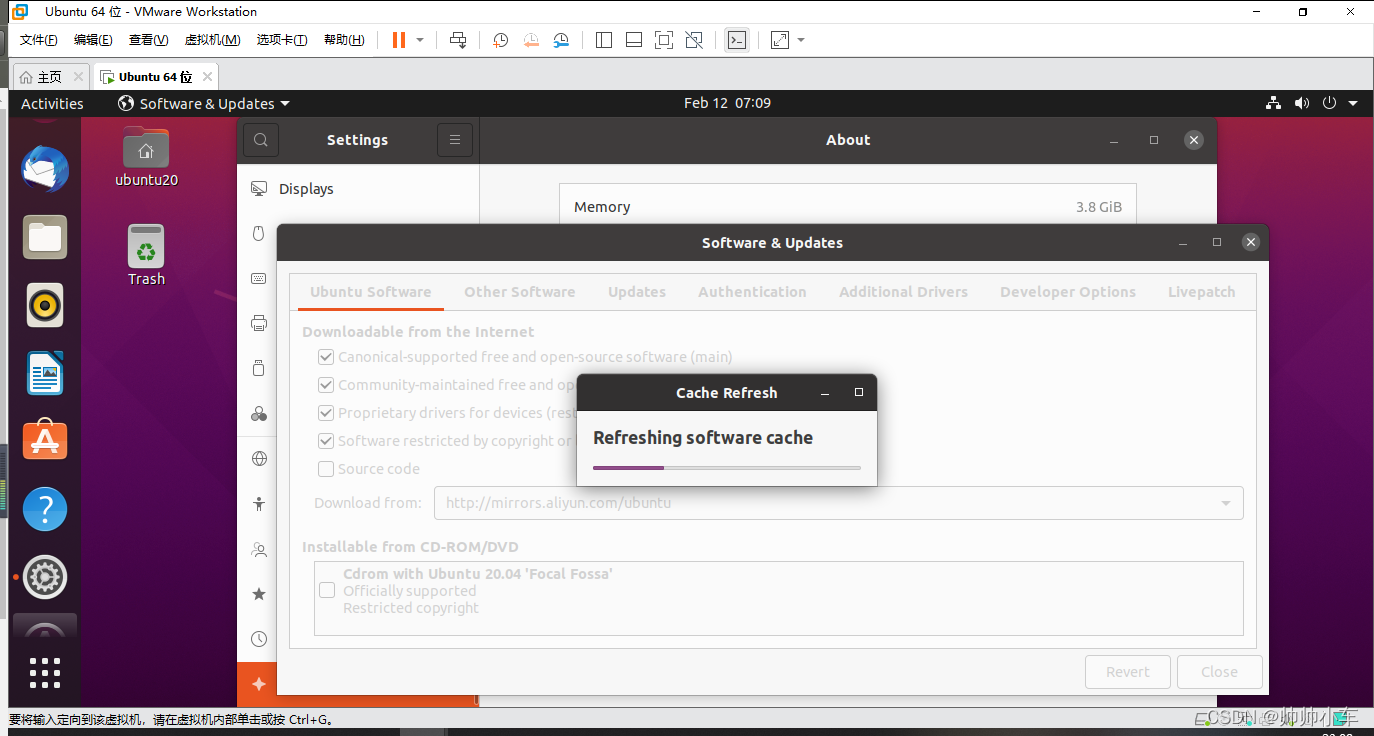Select the Date & Time clock icon
1374x736 pixels.
click(x=259, y=639)
